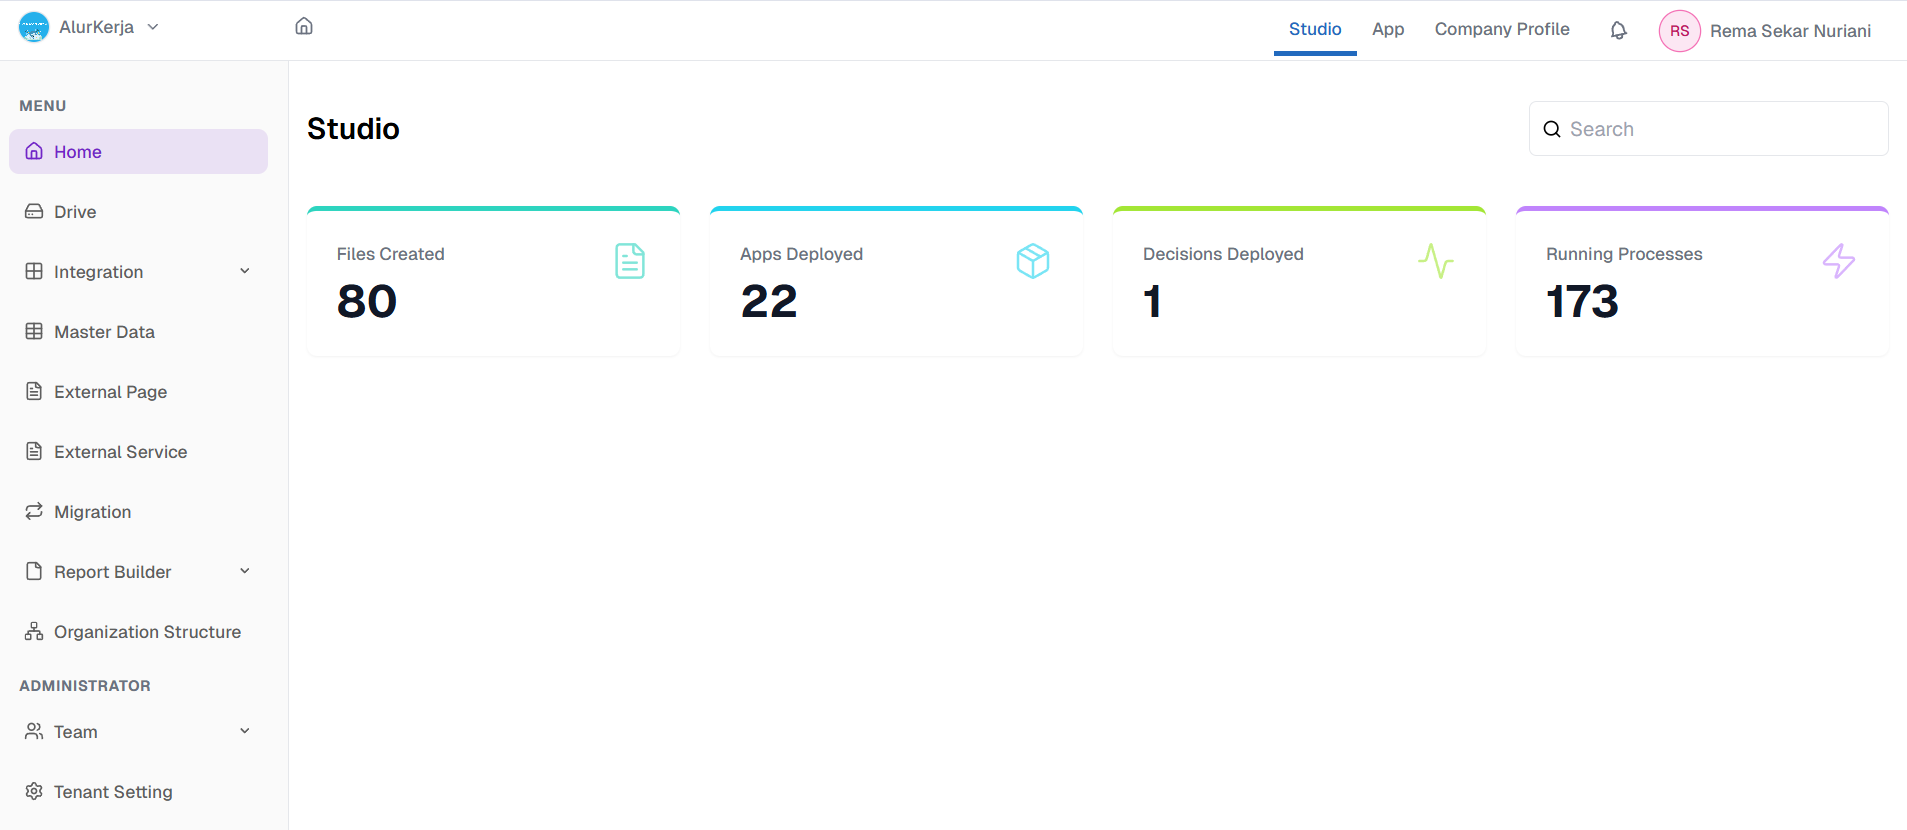The width and height of the screenshot is (1907, 830).
Task: Click the Decisions Deployed activity icon
Action: coord(1435,261)
